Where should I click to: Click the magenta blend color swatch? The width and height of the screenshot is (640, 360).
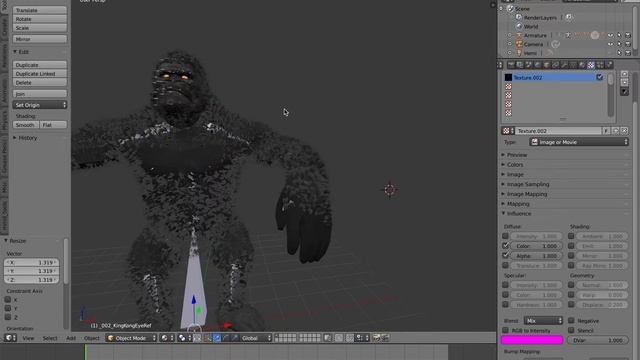click(532, 340)
